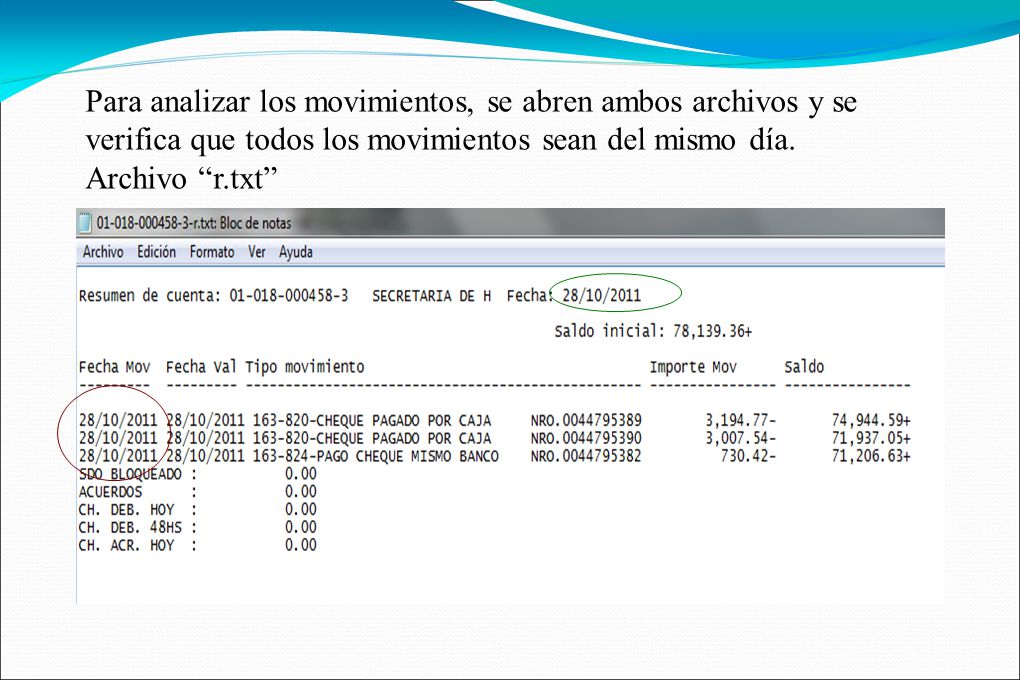The width and height of the screenshot is (1020, 680).
Task: Click Fecha Val date in the 3,007.54- row
Action: (206, 438)
